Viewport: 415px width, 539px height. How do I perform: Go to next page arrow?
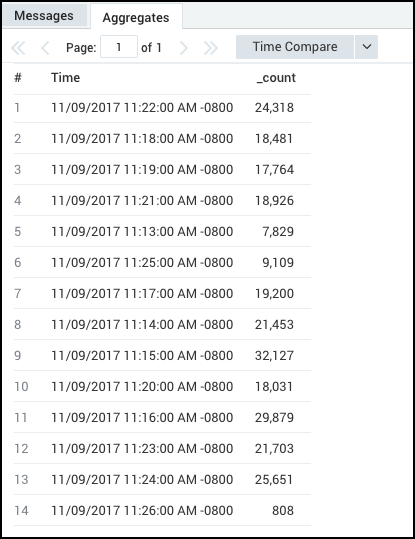[x=184, y=48]
